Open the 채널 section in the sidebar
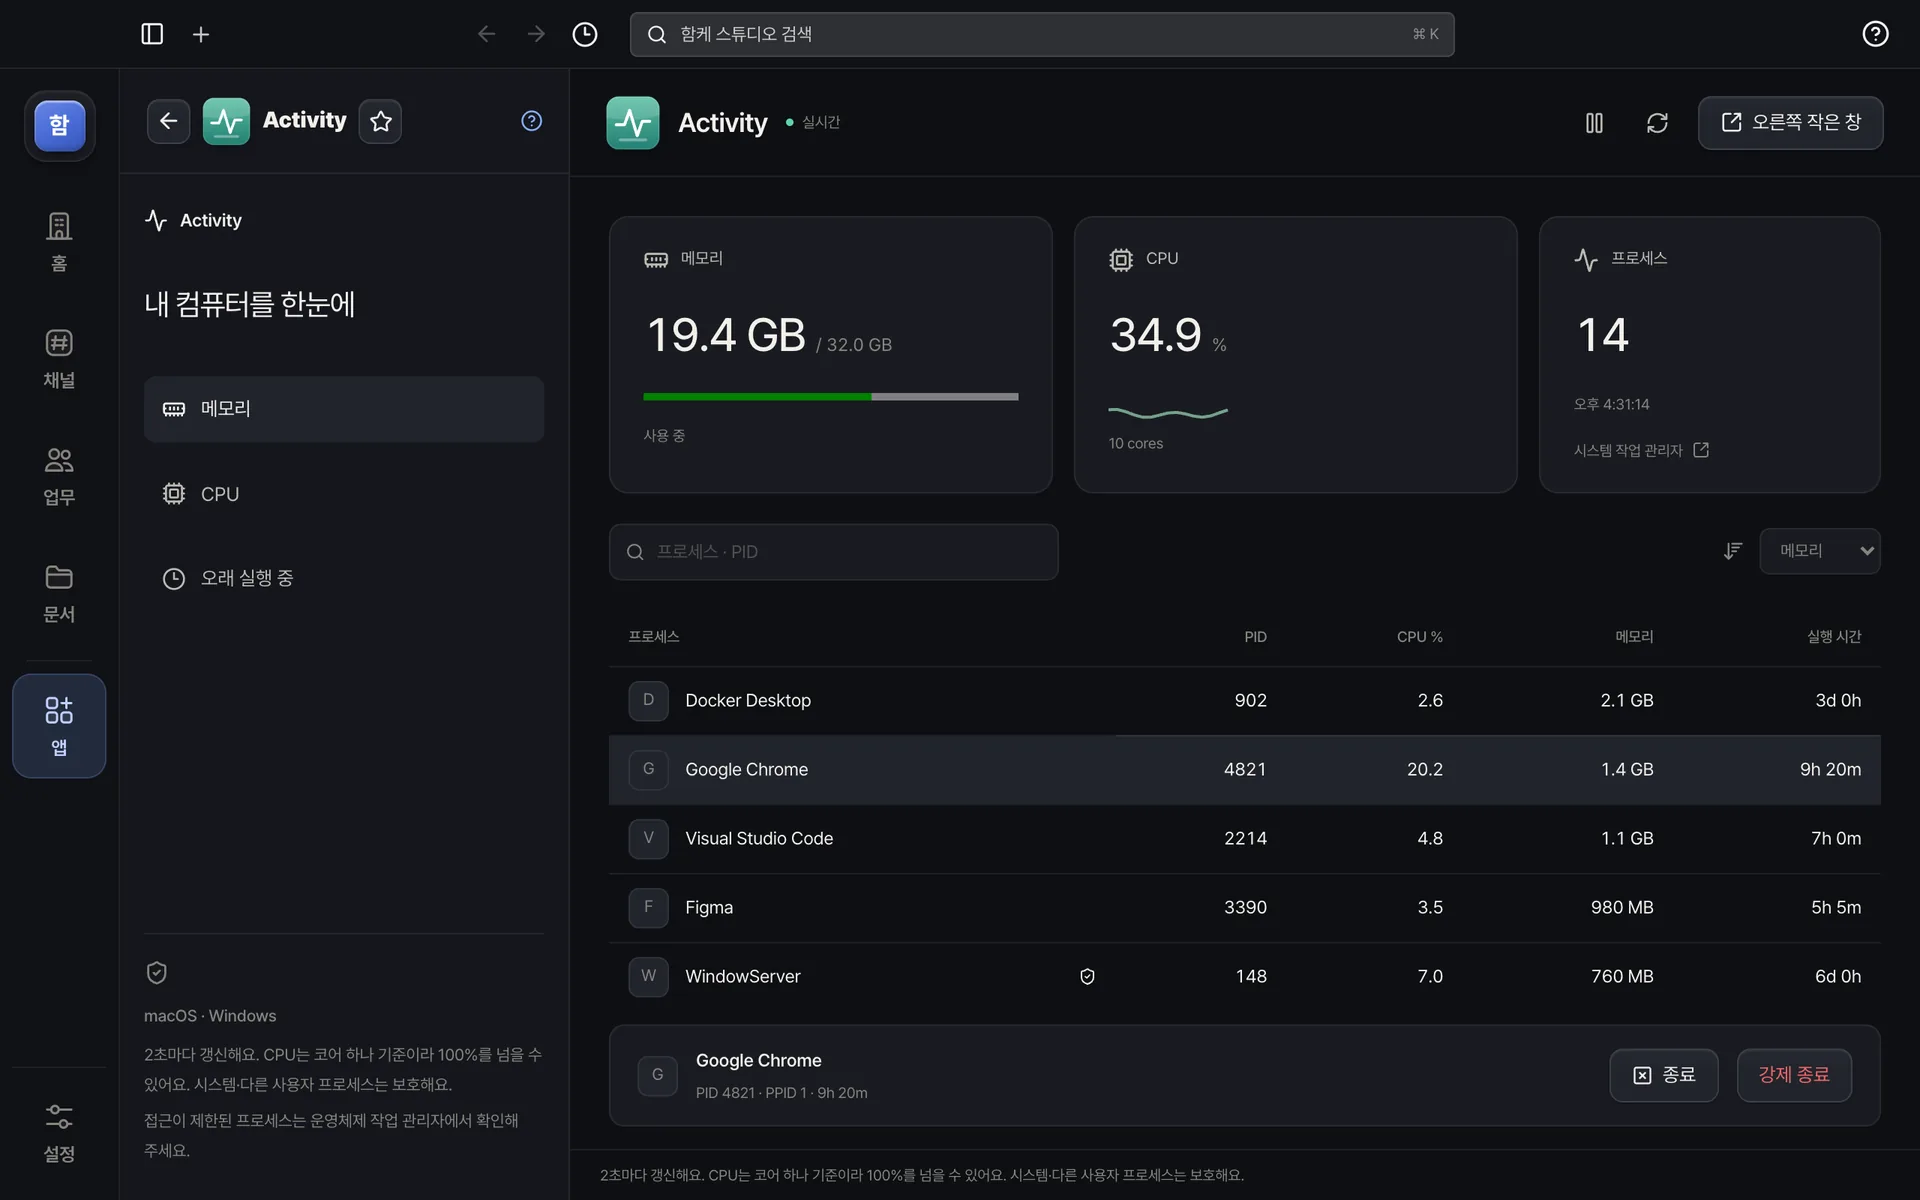The width and height of the screenshot is (1920, 1200). tap(59, 358)
